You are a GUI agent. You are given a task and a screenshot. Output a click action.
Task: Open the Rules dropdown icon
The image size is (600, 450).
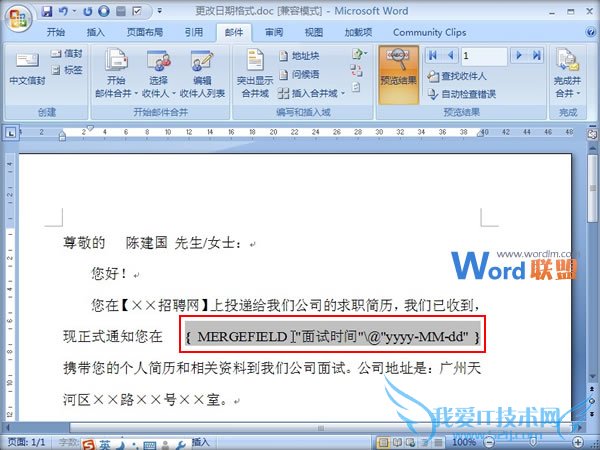[x=359, y=54]
